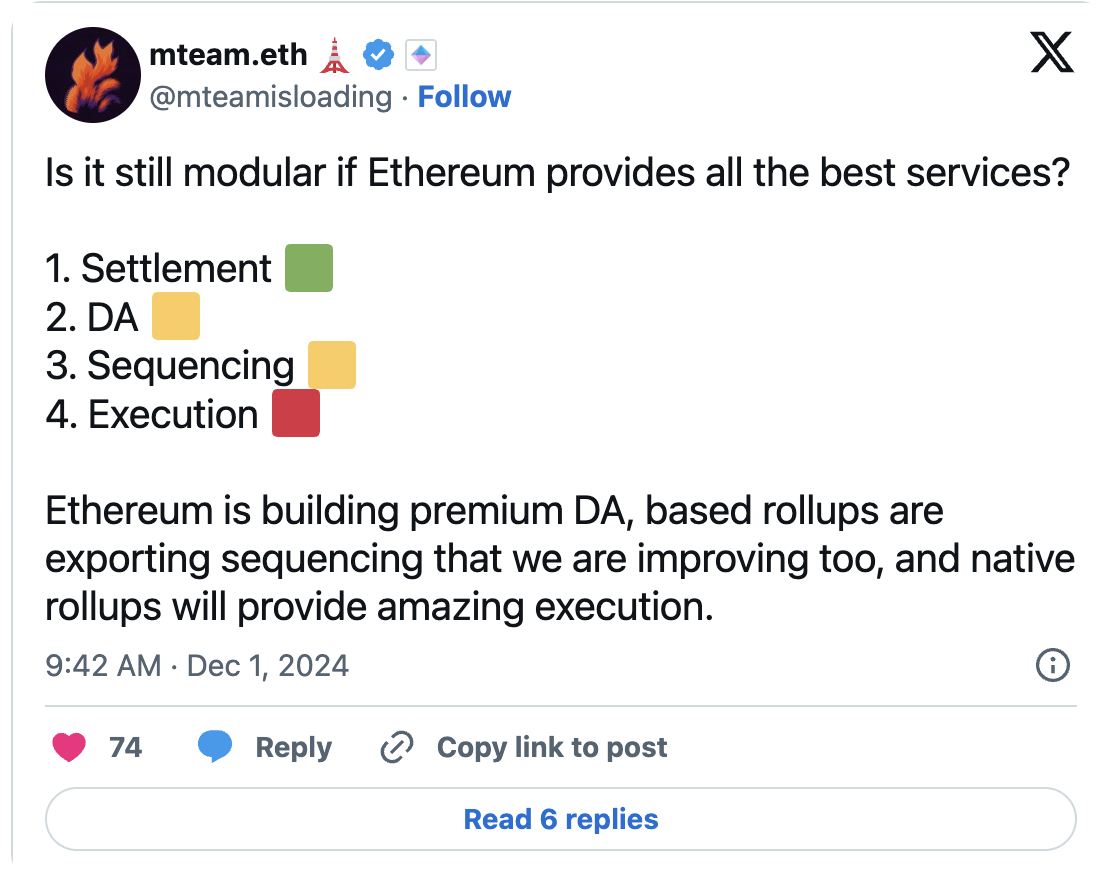
Task: Click the blue verified checkmark badge
Action: (x=378, y=57)
